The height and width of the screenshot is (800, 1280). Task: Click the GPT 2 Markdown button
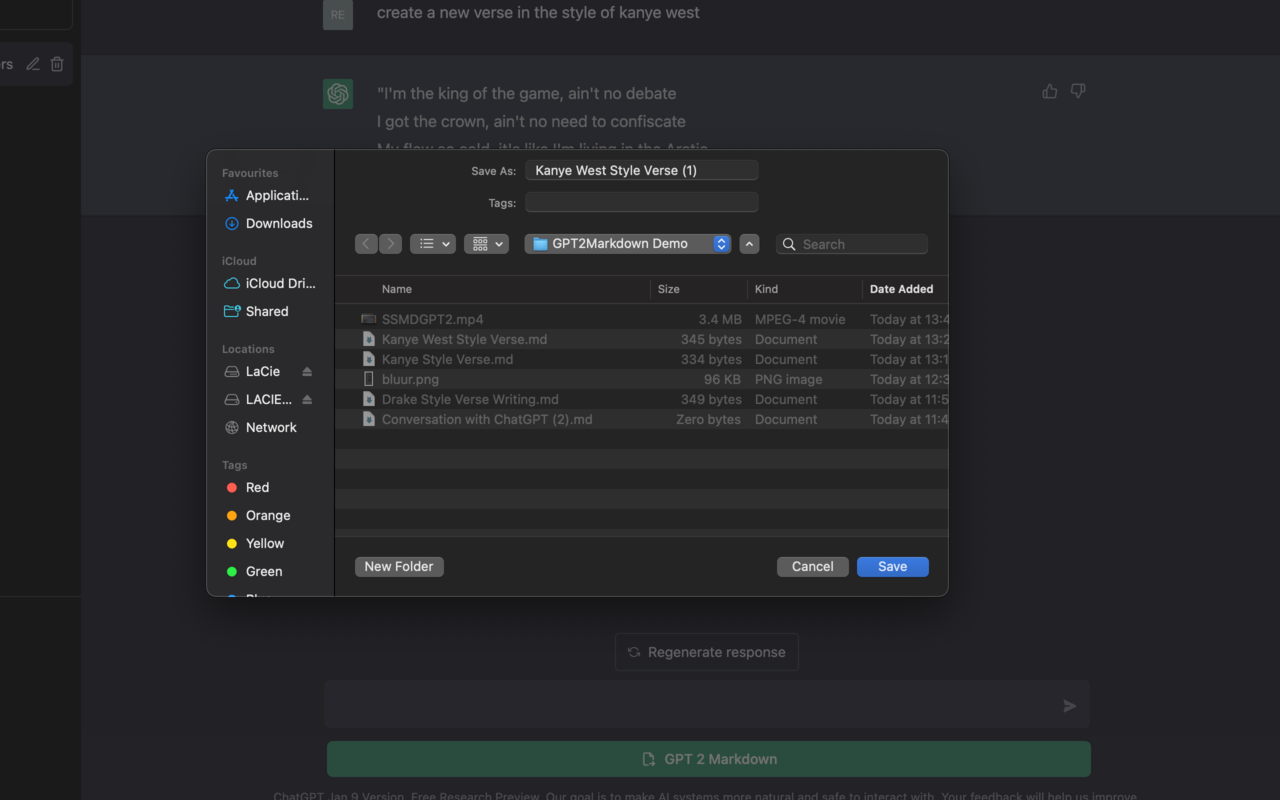pos(708,759)
